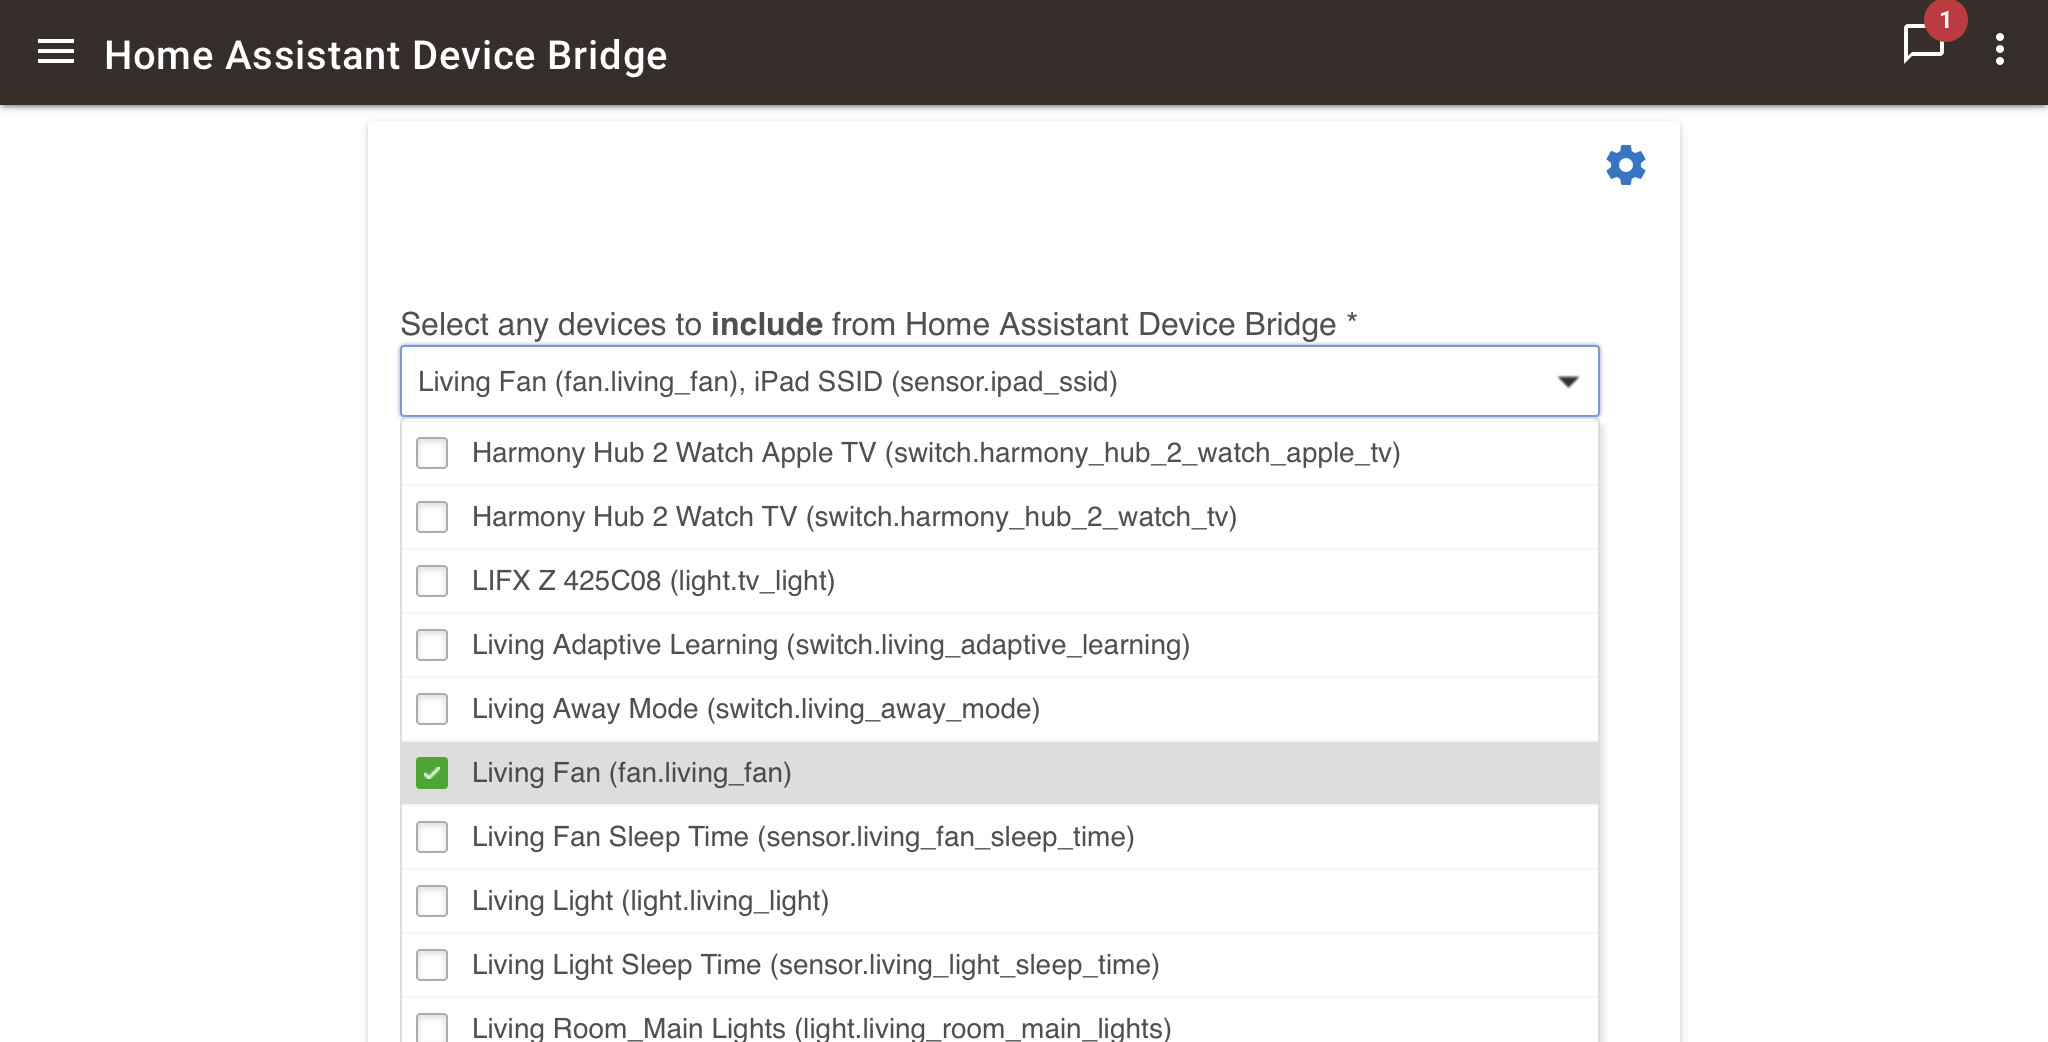Choose the Living Away Mode option text
The height and width of the screenshot is (1042, 2048).
(x=755, y=709)
